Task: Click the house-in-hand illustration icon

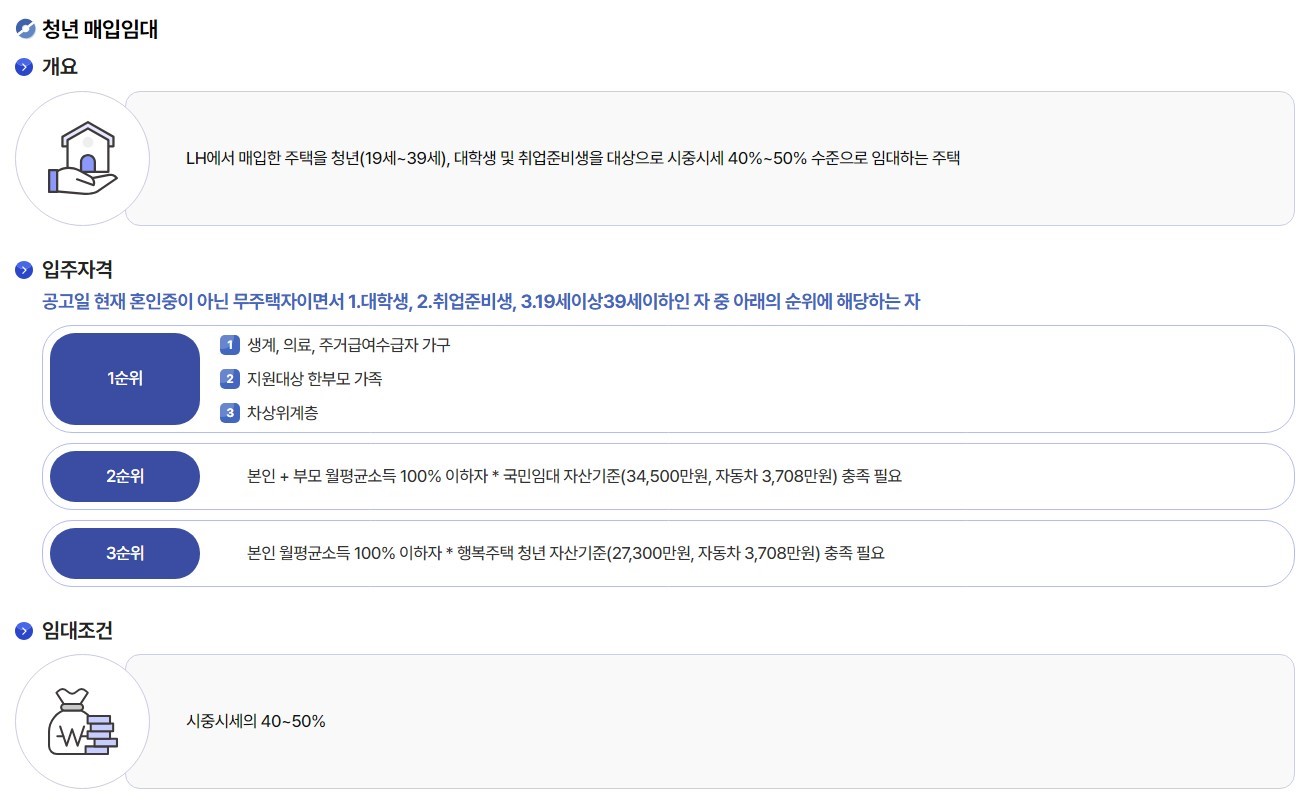Action: click(82, 158)
